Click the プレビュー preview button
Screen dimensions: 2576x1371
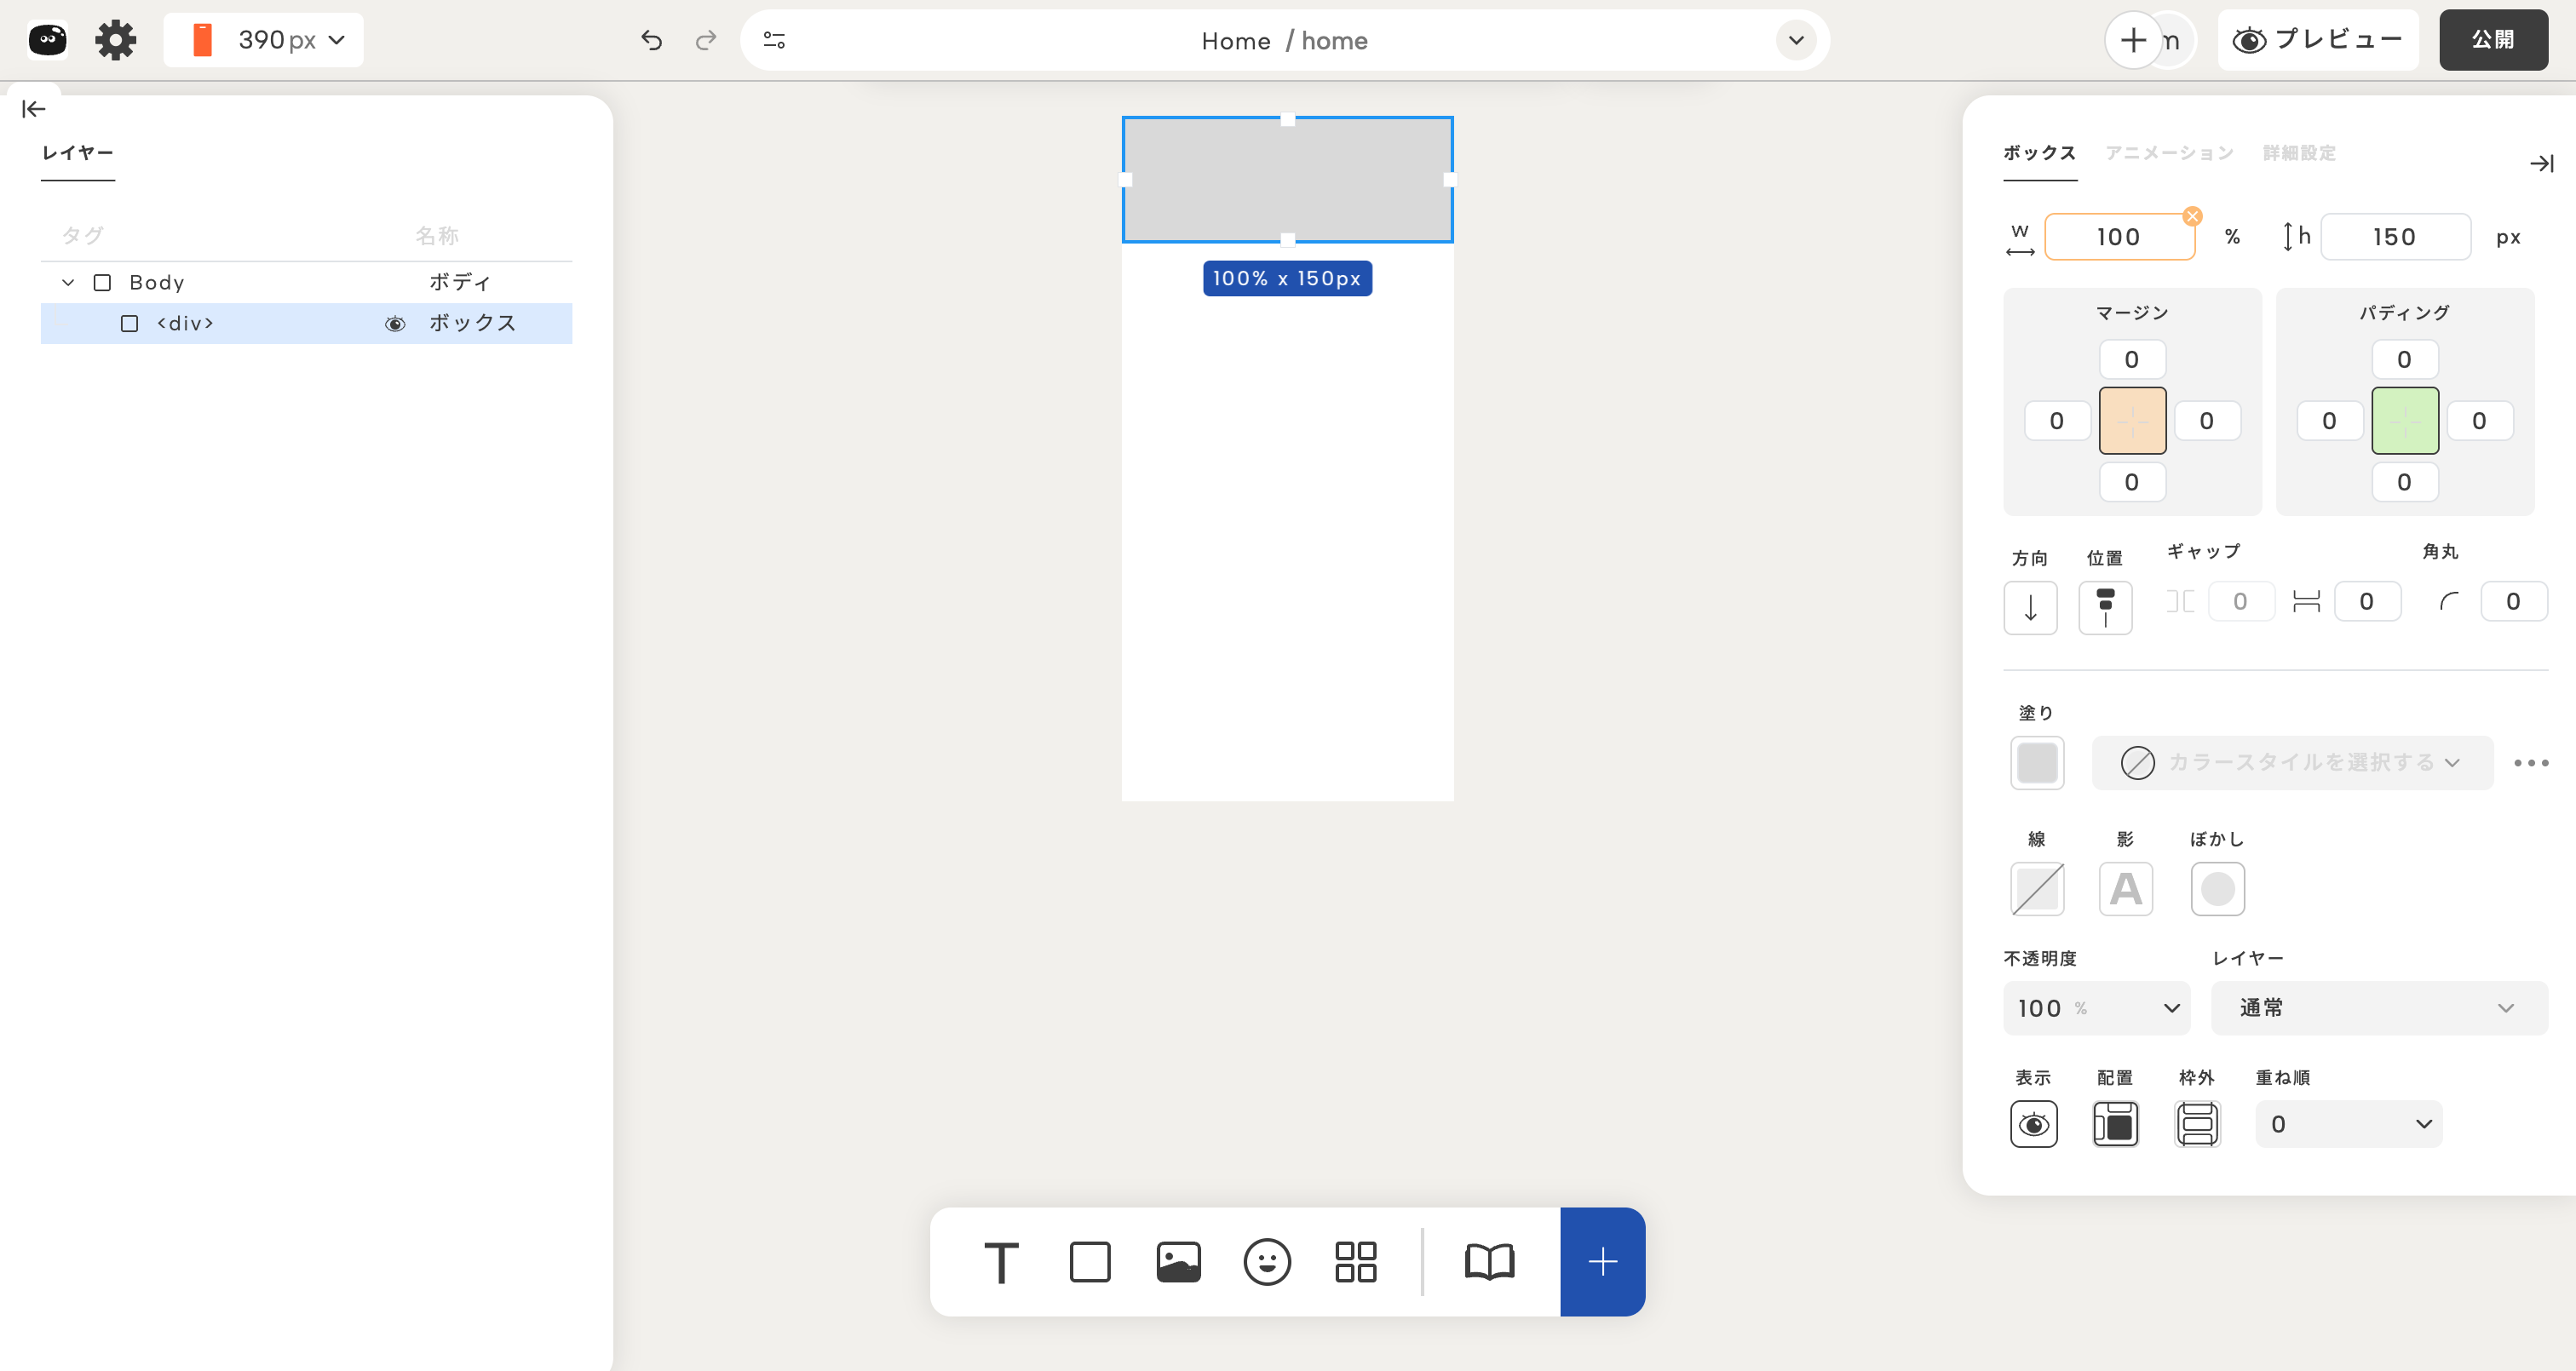click(x=2317, y=40)
